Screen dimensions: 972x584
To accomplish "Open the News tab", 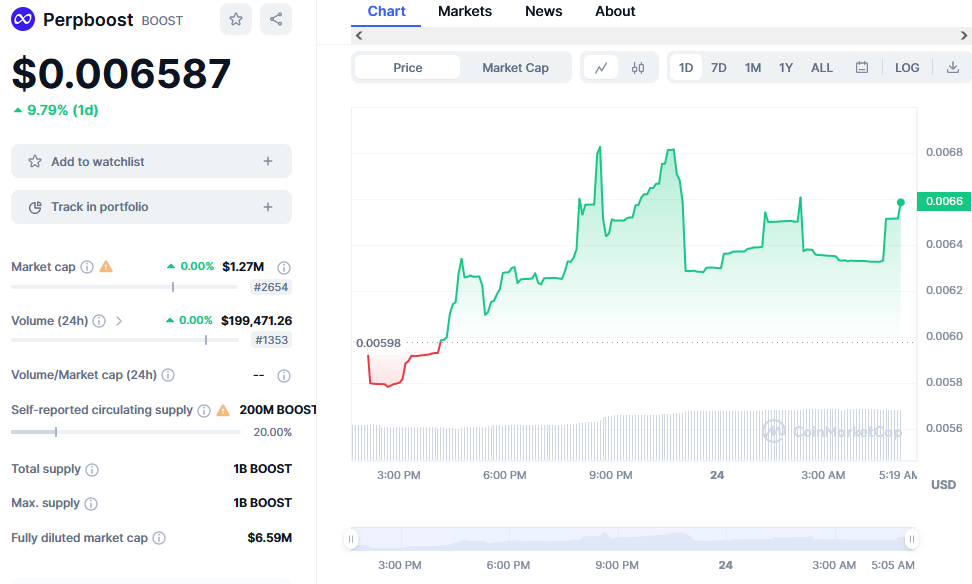I will tap(544, 12).
